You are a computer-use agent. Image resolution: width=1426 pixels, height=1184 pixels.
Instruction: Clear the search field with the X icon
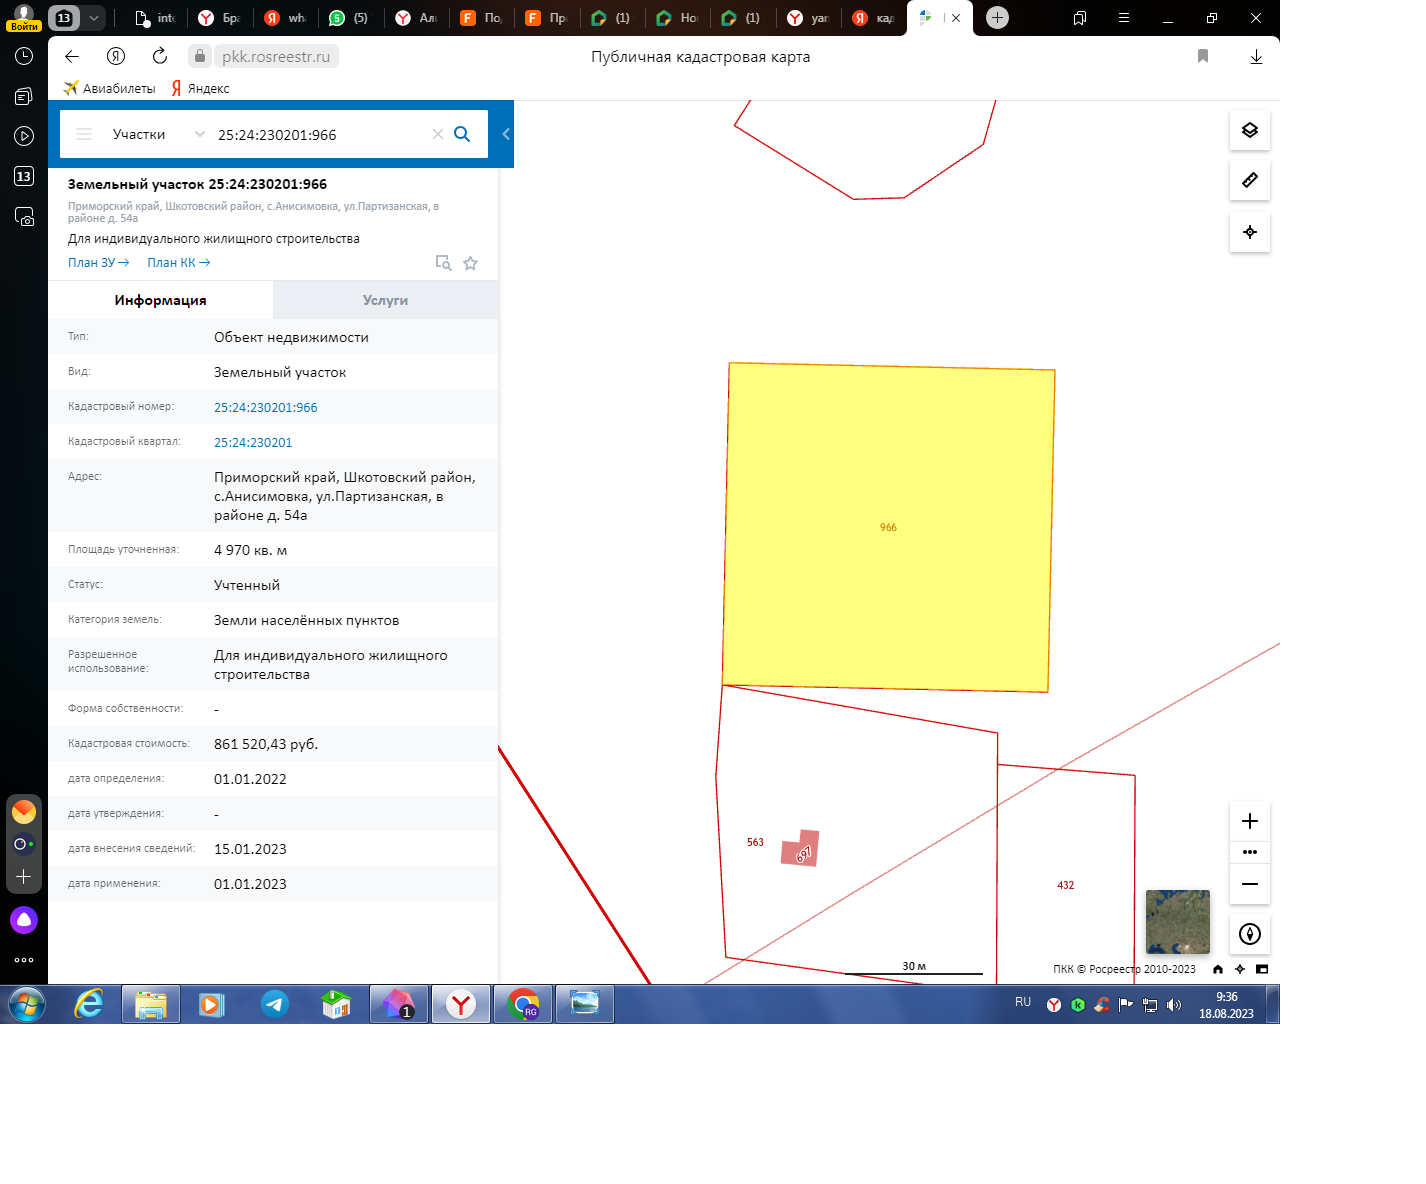coord(438,134)
